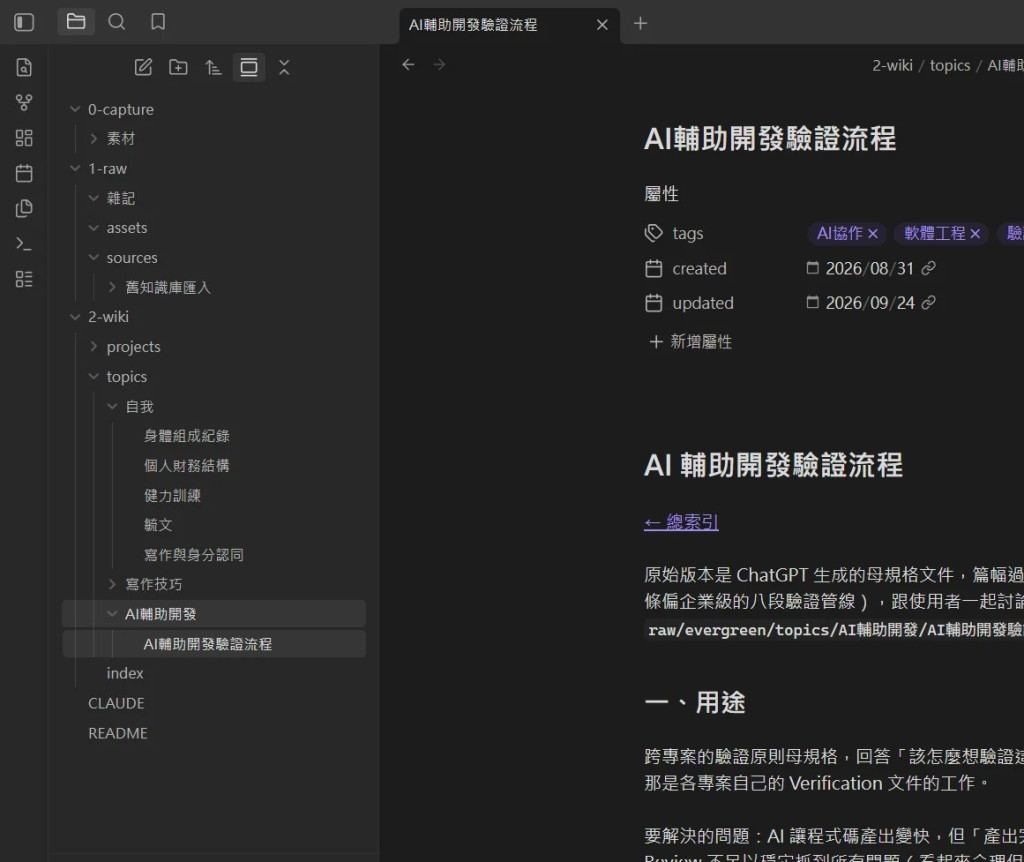1024x862 pixels.
Task: Open graph view ribbon icon
Action: pos(24,103)
